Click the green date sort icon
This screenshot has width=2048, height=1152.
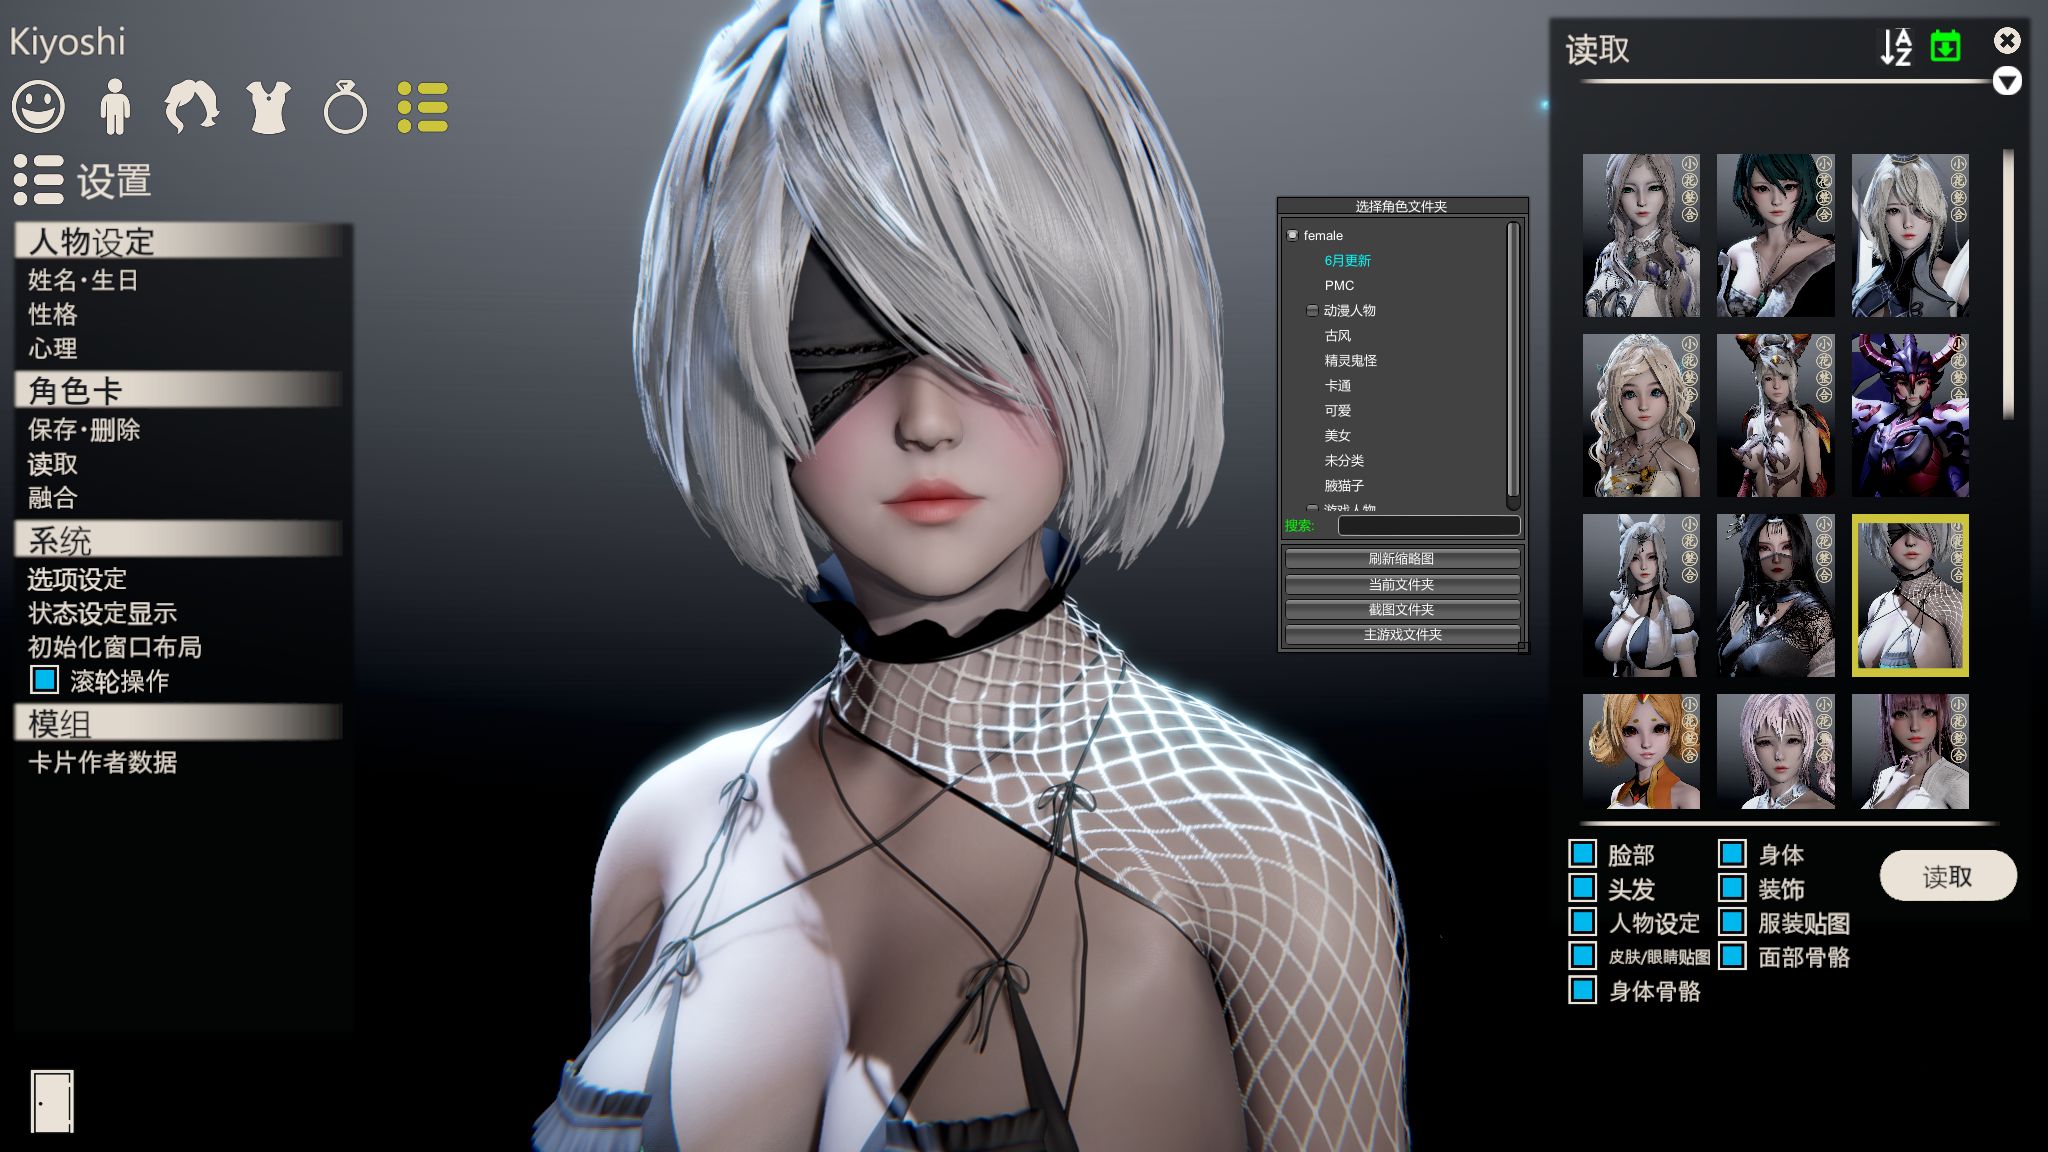1945,46
